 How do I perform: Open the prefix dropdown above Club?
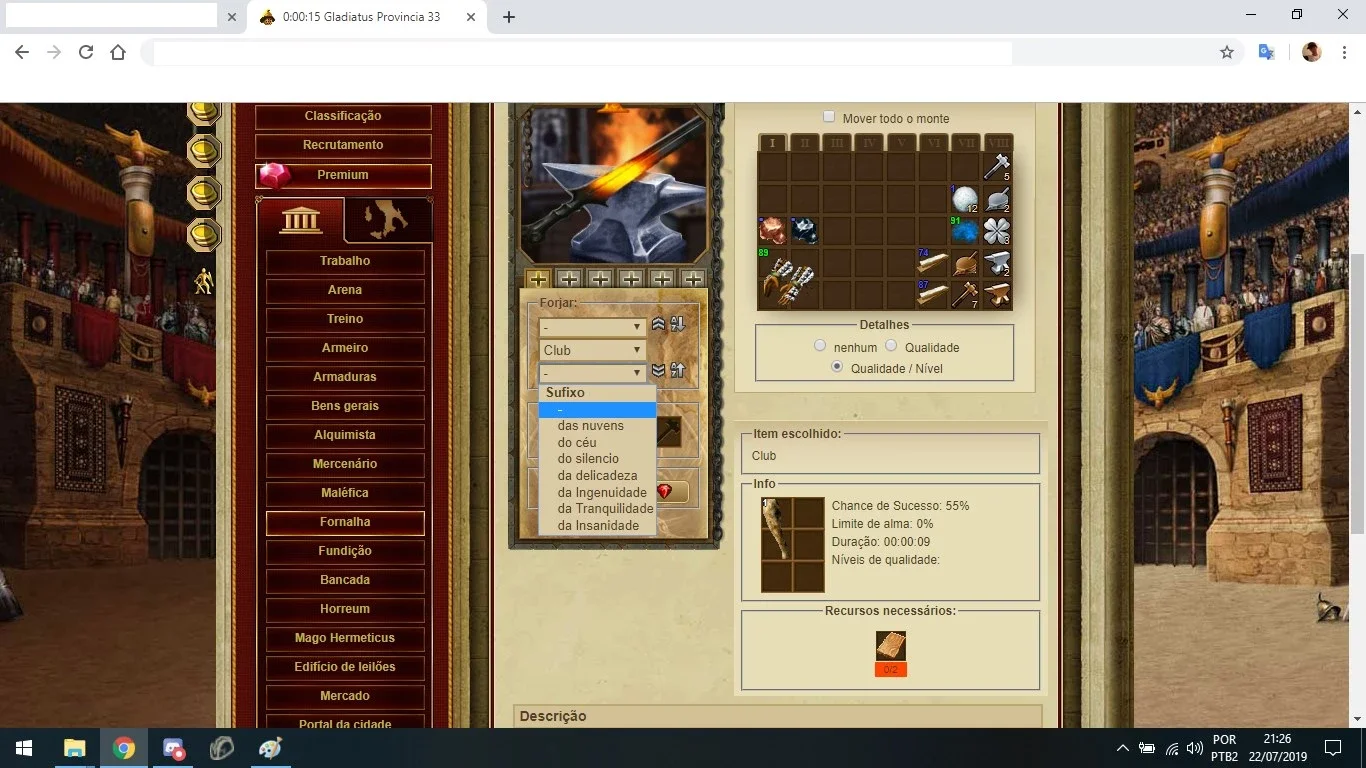click(x=592, y=327)
